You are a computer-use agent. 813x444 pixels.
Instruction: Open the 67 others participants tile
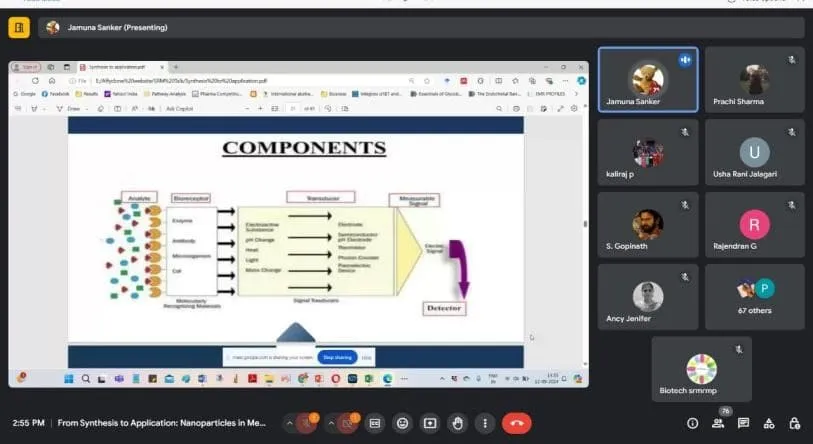point(755,297)
